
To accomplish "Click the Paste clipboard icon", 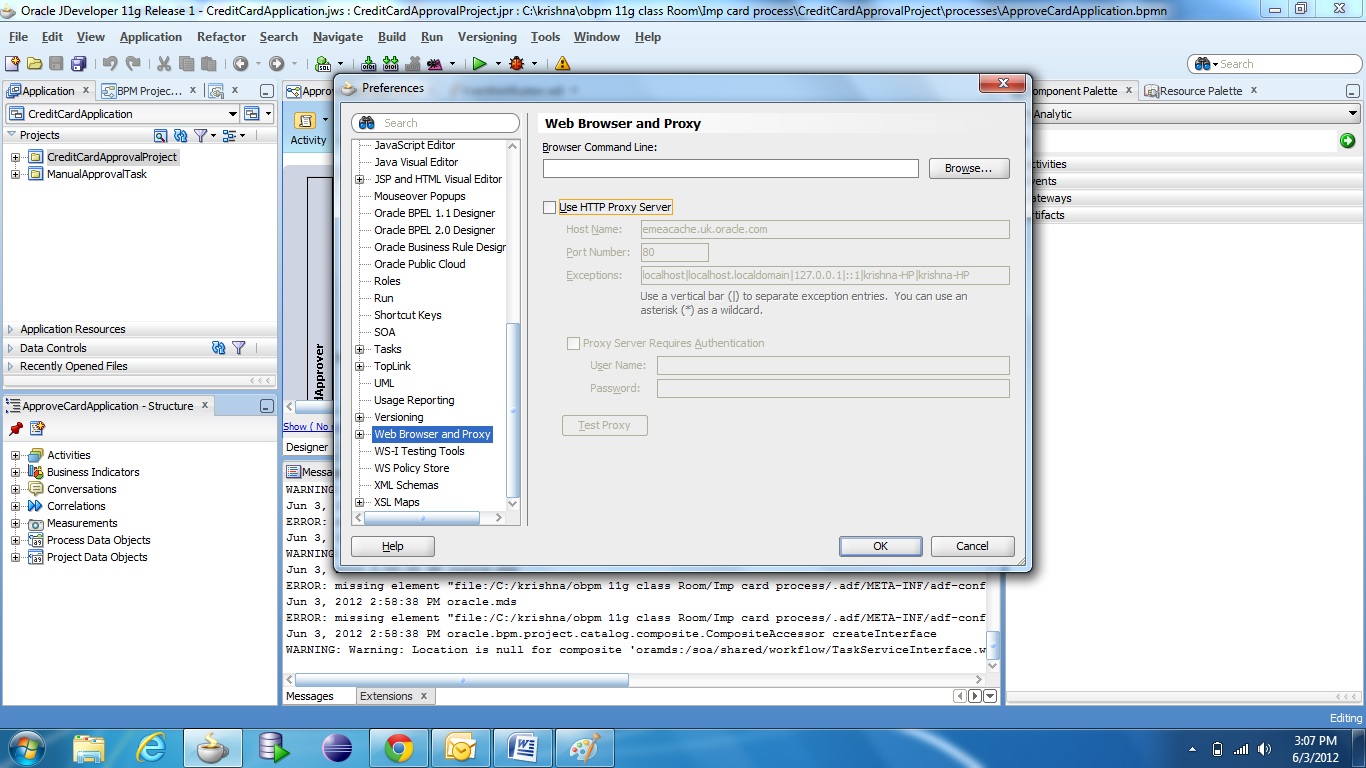I will [208, 63].
